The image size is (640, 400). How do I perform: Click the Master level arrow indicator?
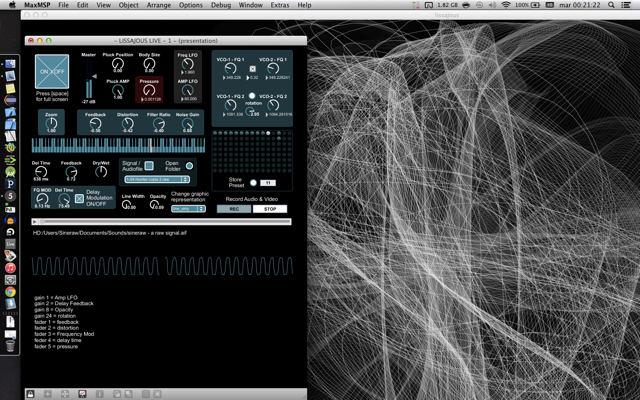tap(95, 76)
